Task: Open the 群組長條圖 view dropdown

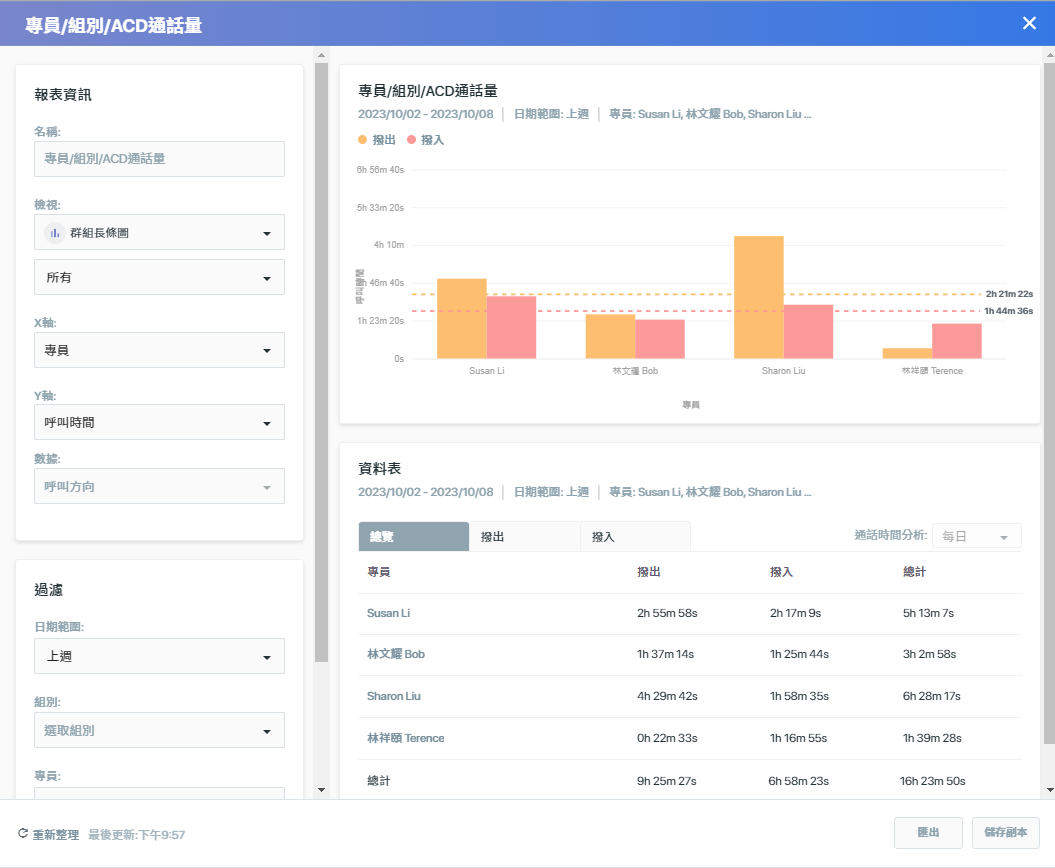Action: (159, 232)
